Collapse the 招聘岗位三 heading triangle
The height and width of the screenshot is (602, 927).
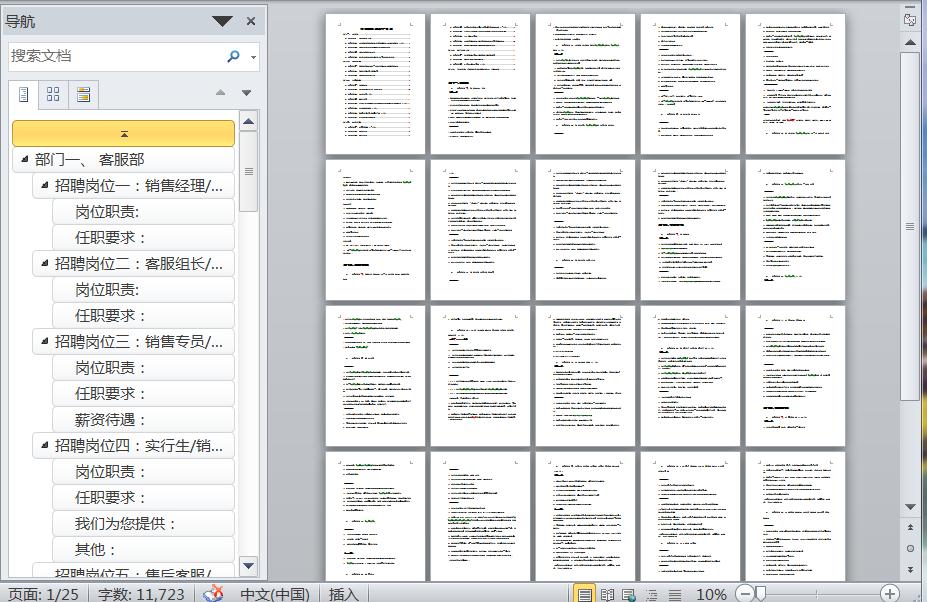[44, 341]
